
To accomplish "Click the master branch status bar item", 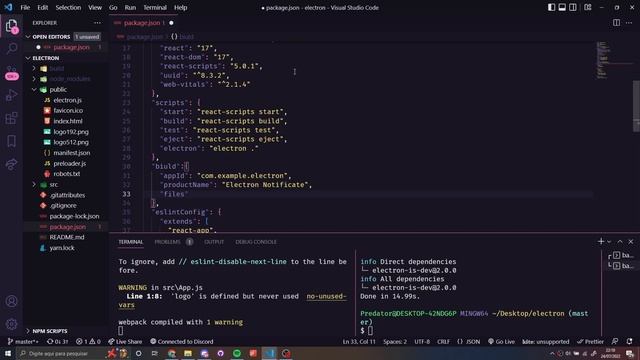I will coord(23,342).
